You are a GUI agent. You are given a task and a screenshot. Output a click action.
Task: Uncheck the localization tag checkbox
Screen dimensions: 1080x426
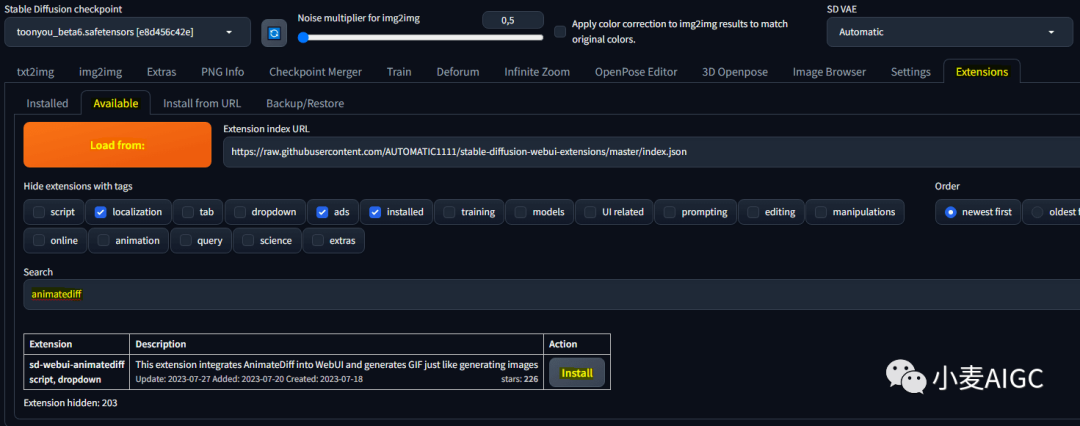(x=101, y=212)
